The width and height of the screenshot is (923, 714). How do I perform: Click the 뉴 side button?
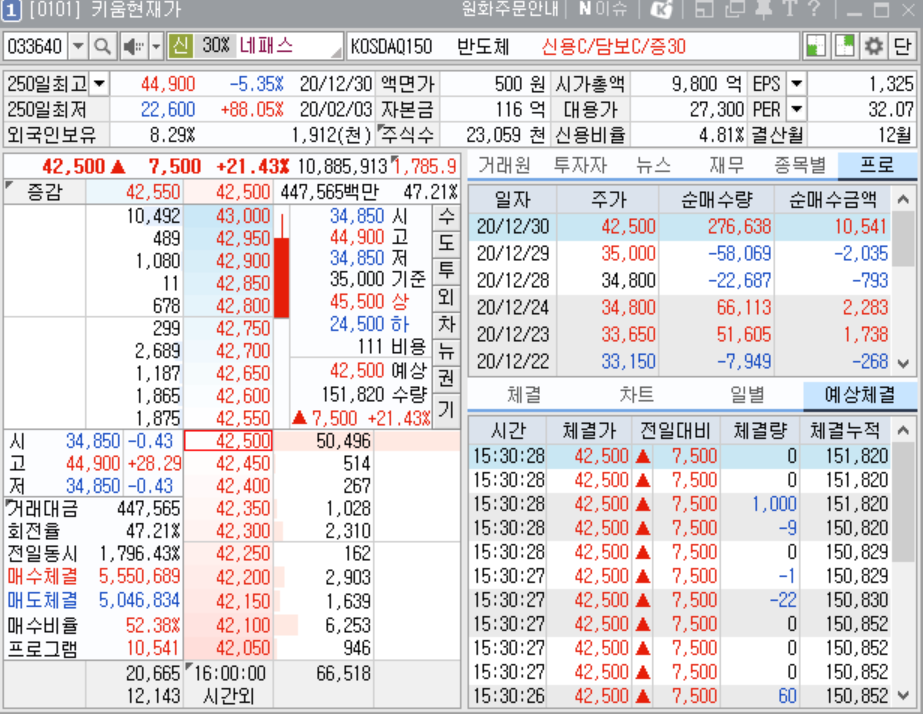446,352
